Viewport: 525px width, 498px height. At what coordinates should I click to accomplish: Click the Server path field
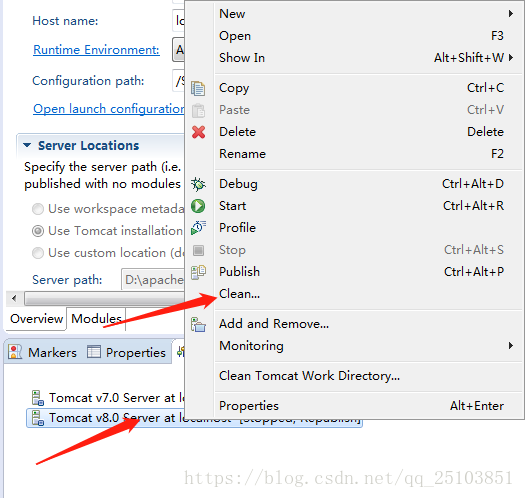coord(153,280)
